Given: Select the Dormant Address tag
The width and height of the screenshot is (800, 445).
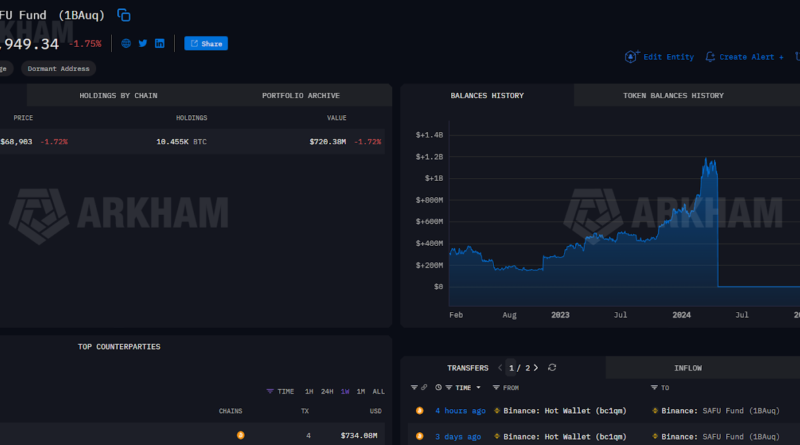Looking at the screenshot, I should coord(58,68).
